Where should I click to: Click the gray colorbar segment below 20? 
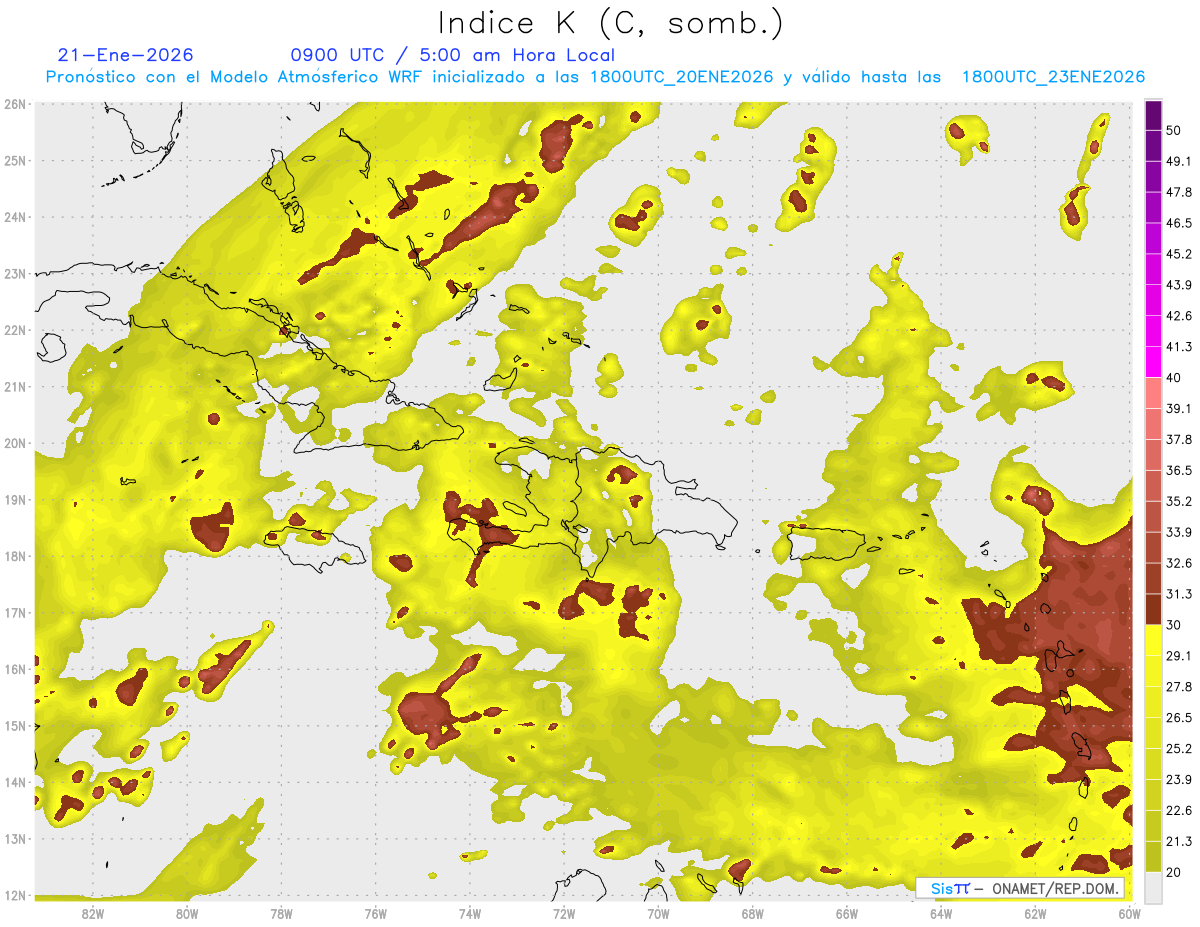pos(1153,887)
